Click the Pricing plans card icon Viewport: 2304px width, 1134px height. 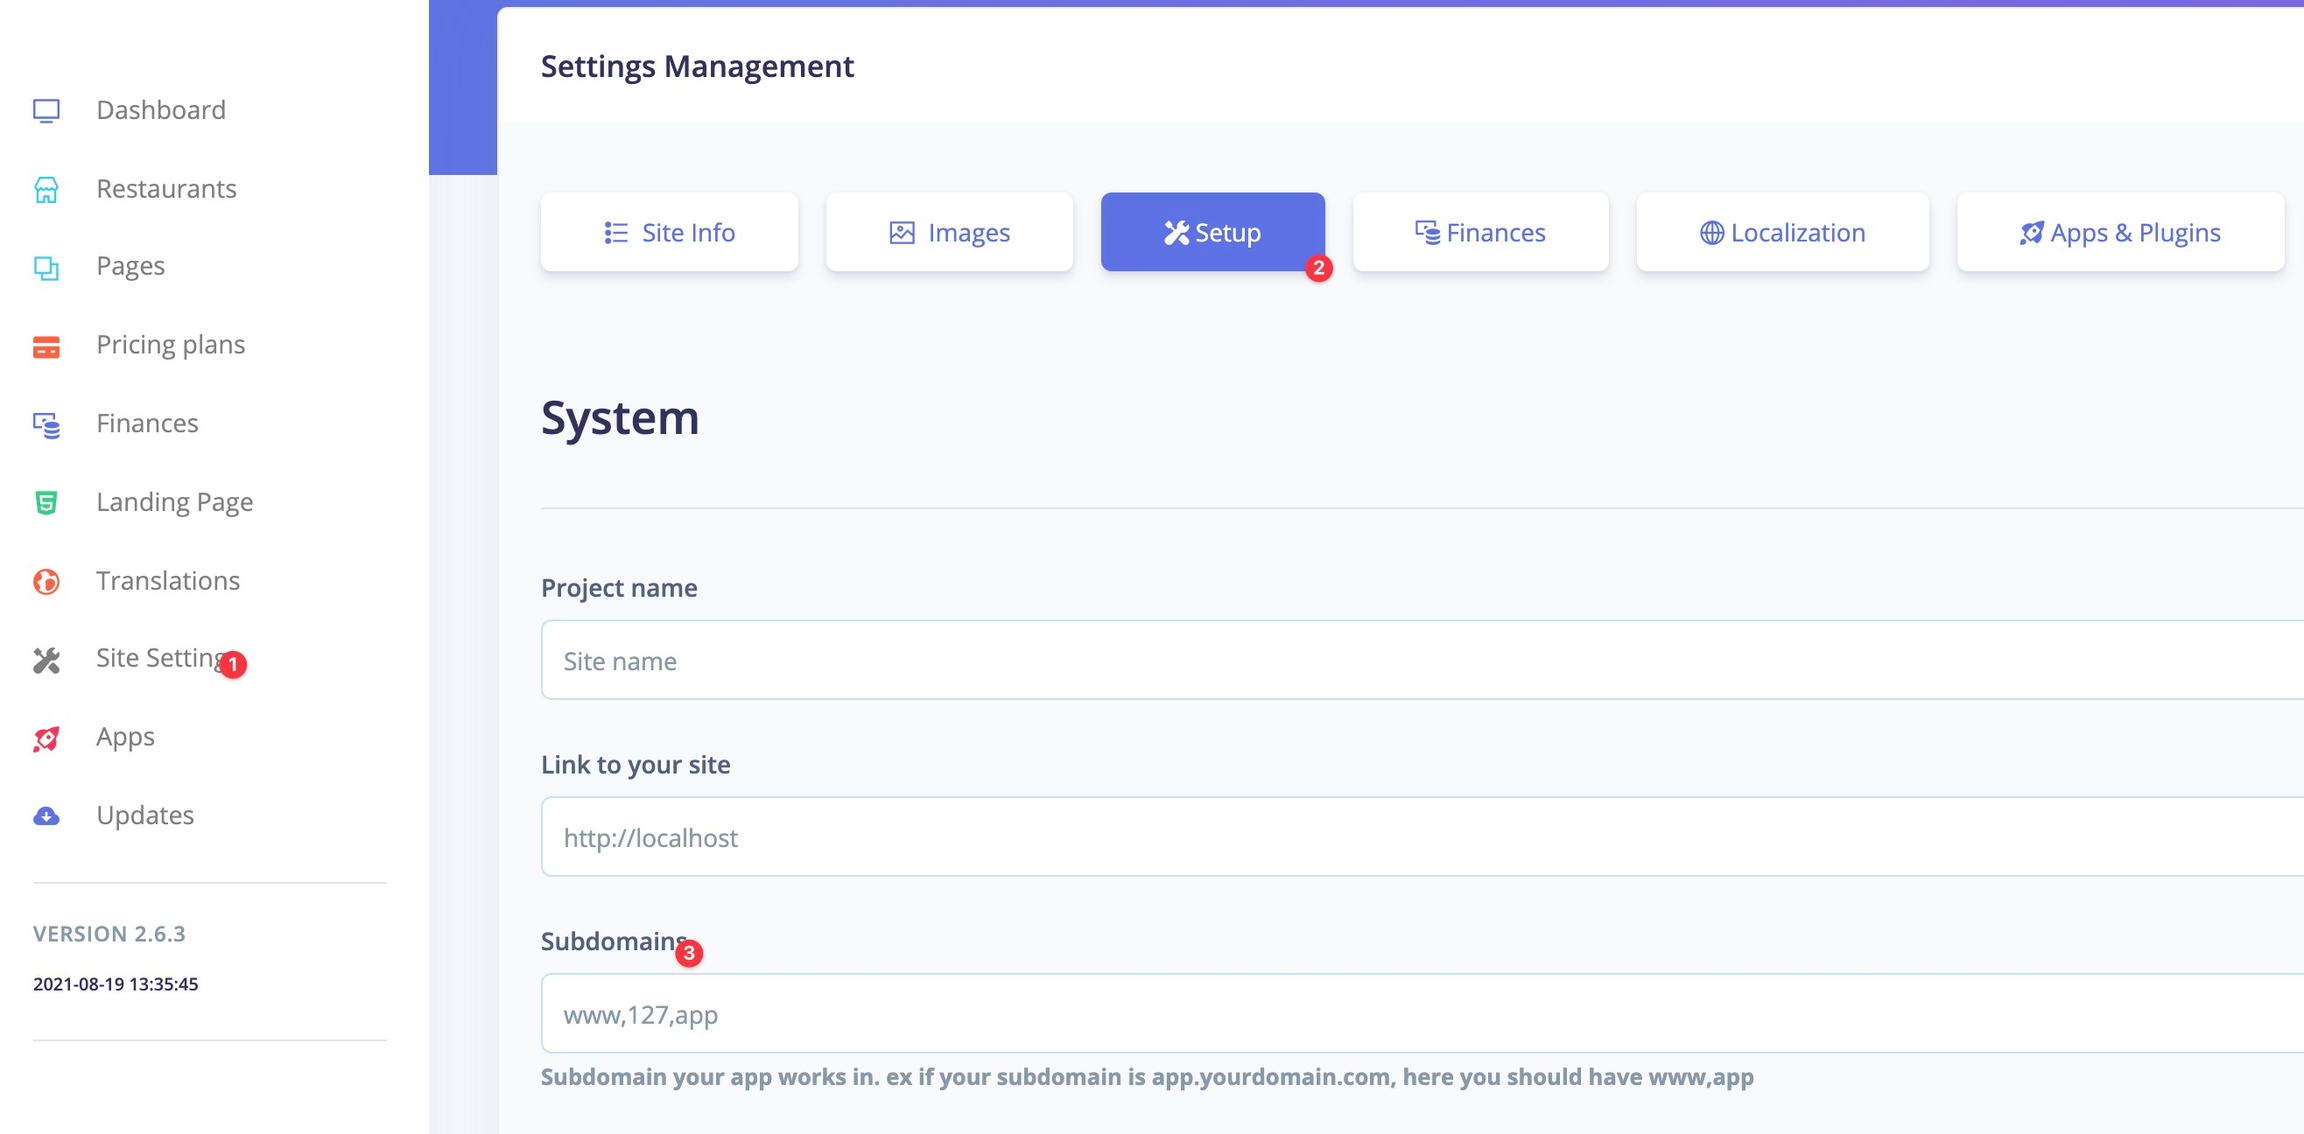click(x=46, y=346)
